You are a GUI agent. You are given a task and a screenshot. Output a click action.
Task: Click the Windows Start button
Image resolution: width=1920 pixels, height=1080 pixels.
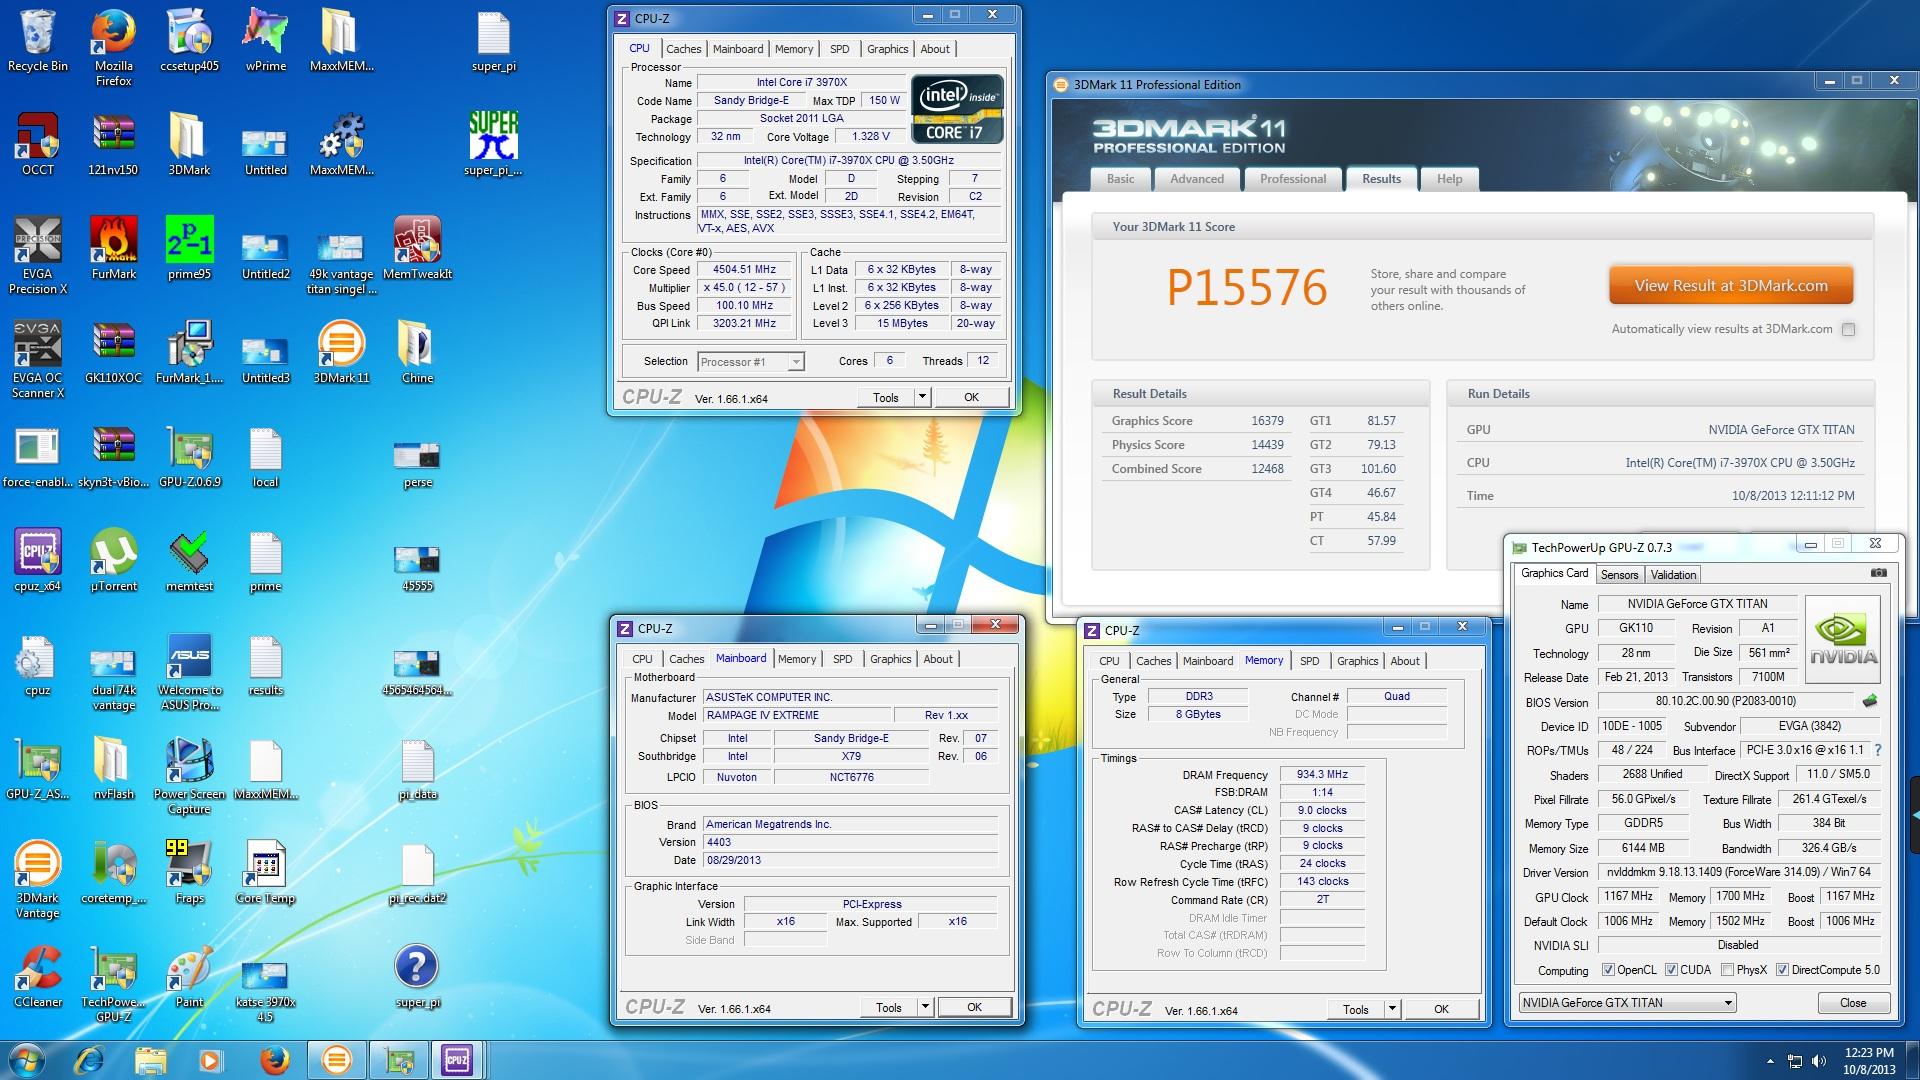click(27, 1059)
